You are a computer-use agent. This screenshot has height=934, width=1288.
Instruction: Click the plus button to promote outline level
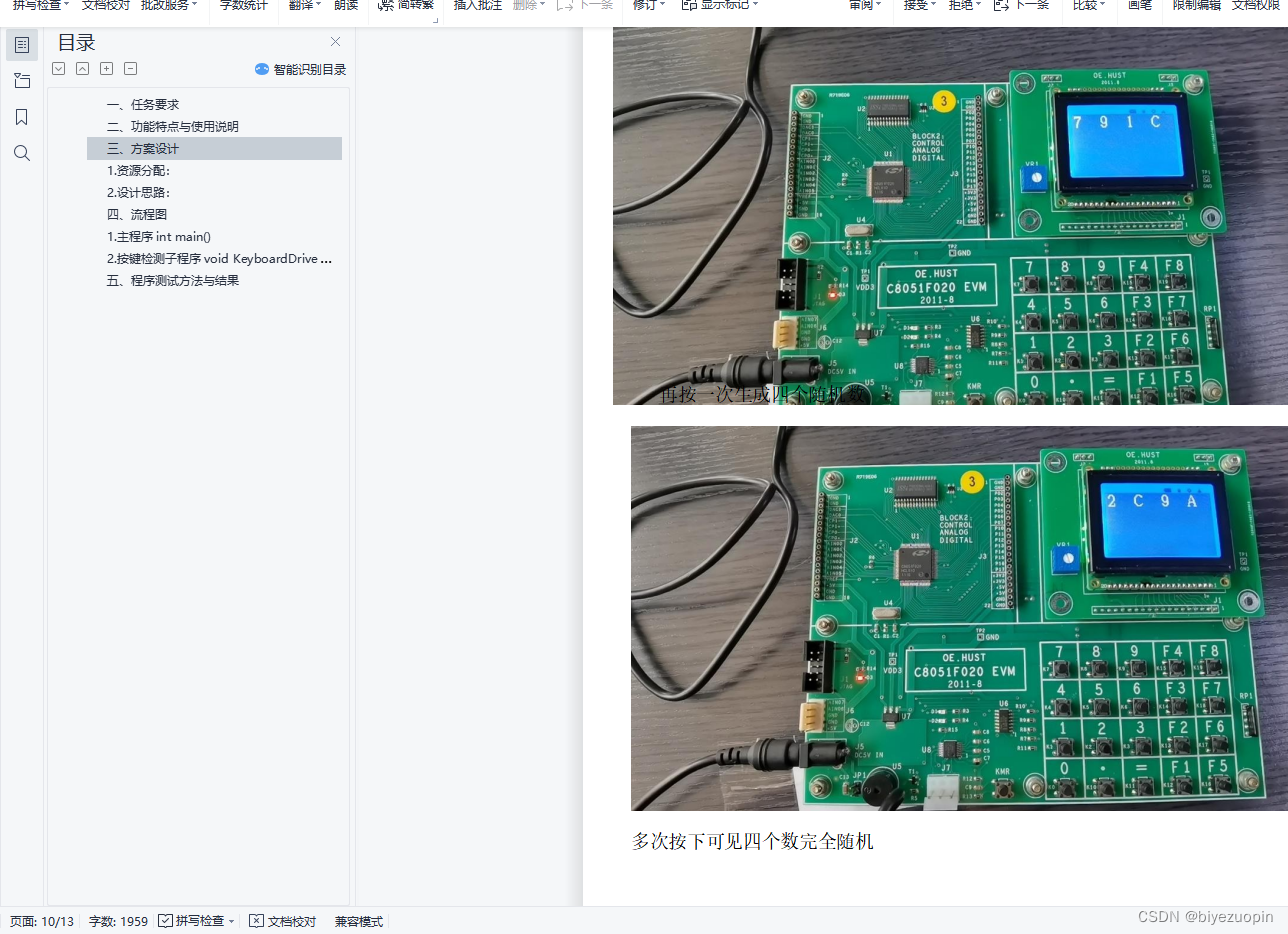point(107,69)
